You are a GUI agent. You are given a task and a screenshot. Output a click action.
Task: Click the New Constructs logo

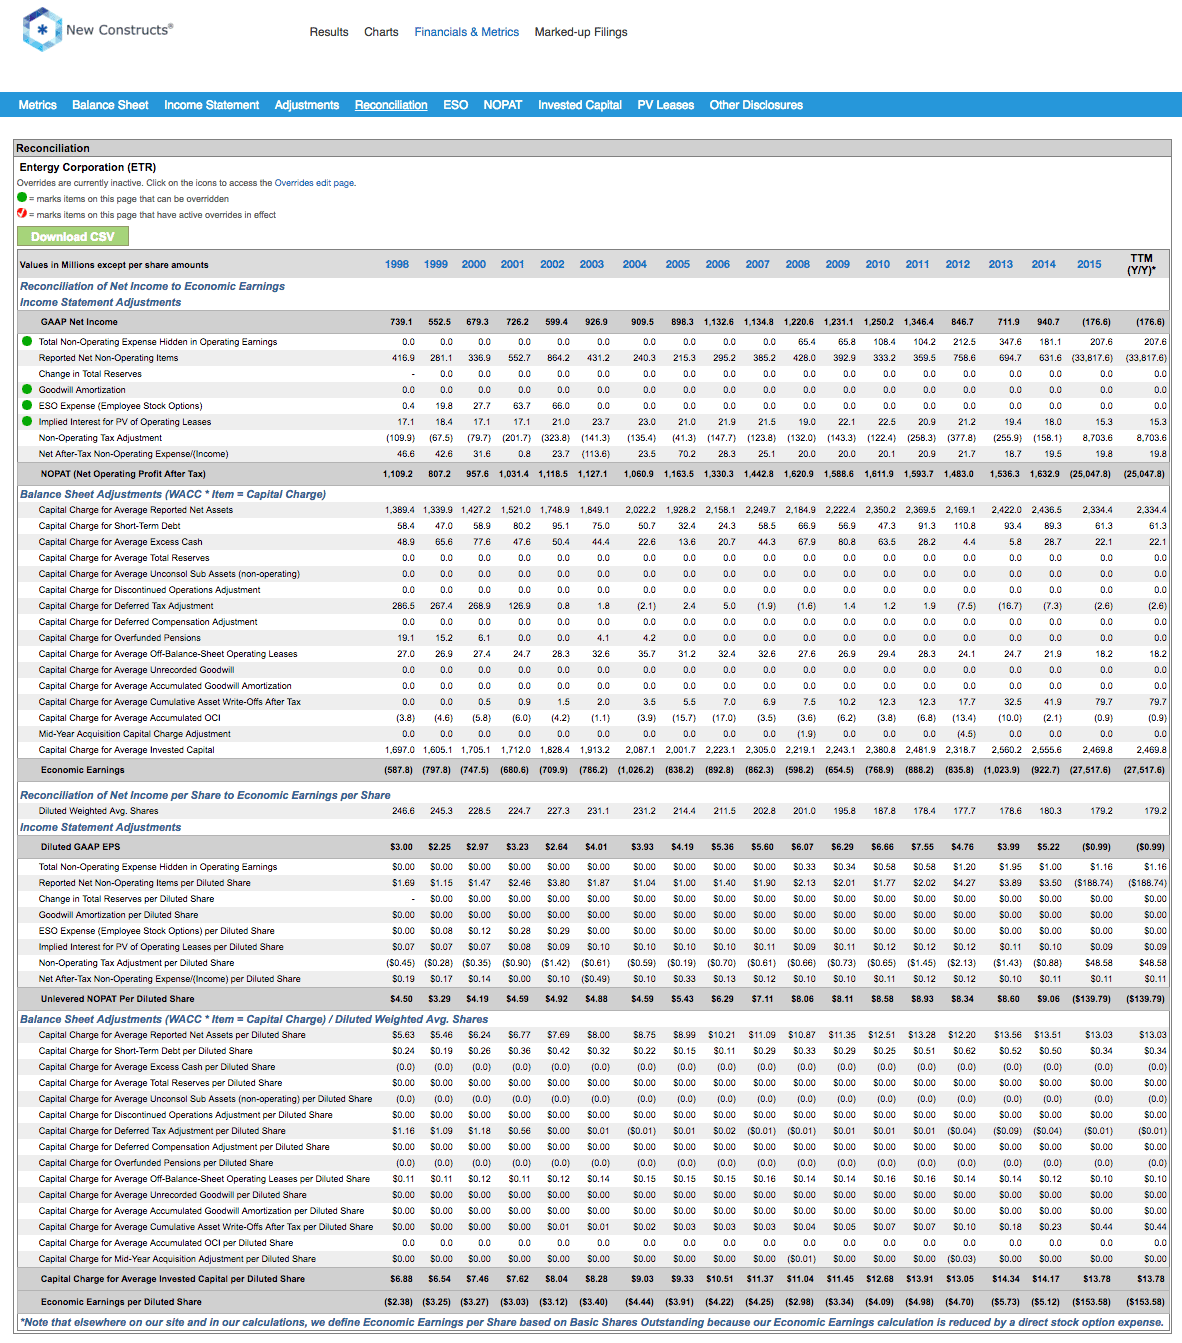click(x=97, y=30)
